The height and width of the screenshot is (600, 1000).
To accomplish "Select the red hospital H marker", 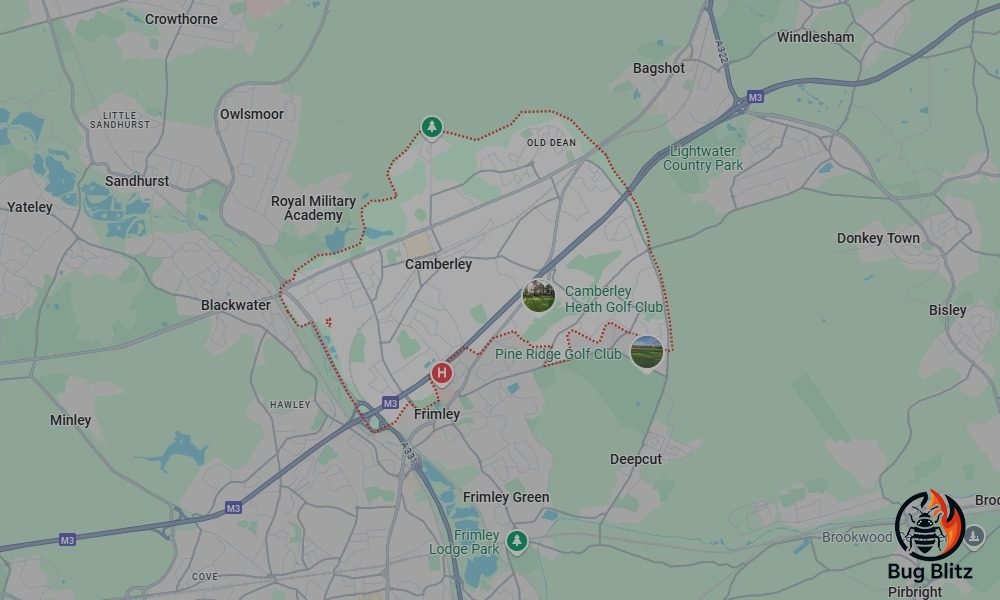I will (441, 374).
